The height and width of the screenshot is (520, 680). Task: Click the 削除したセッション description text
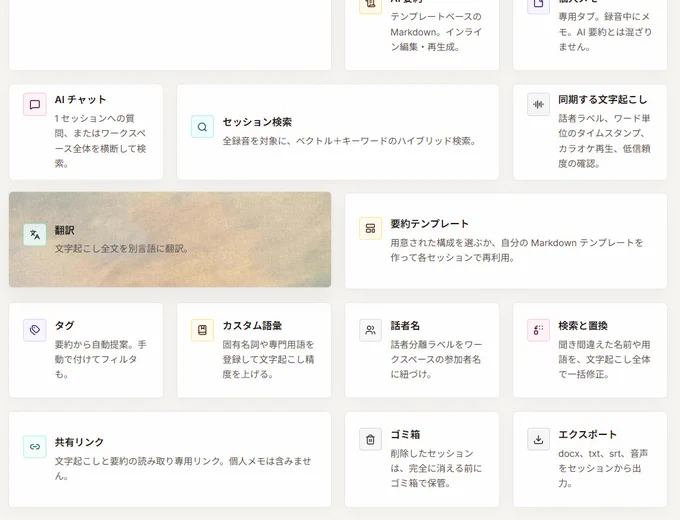point(436,468)
